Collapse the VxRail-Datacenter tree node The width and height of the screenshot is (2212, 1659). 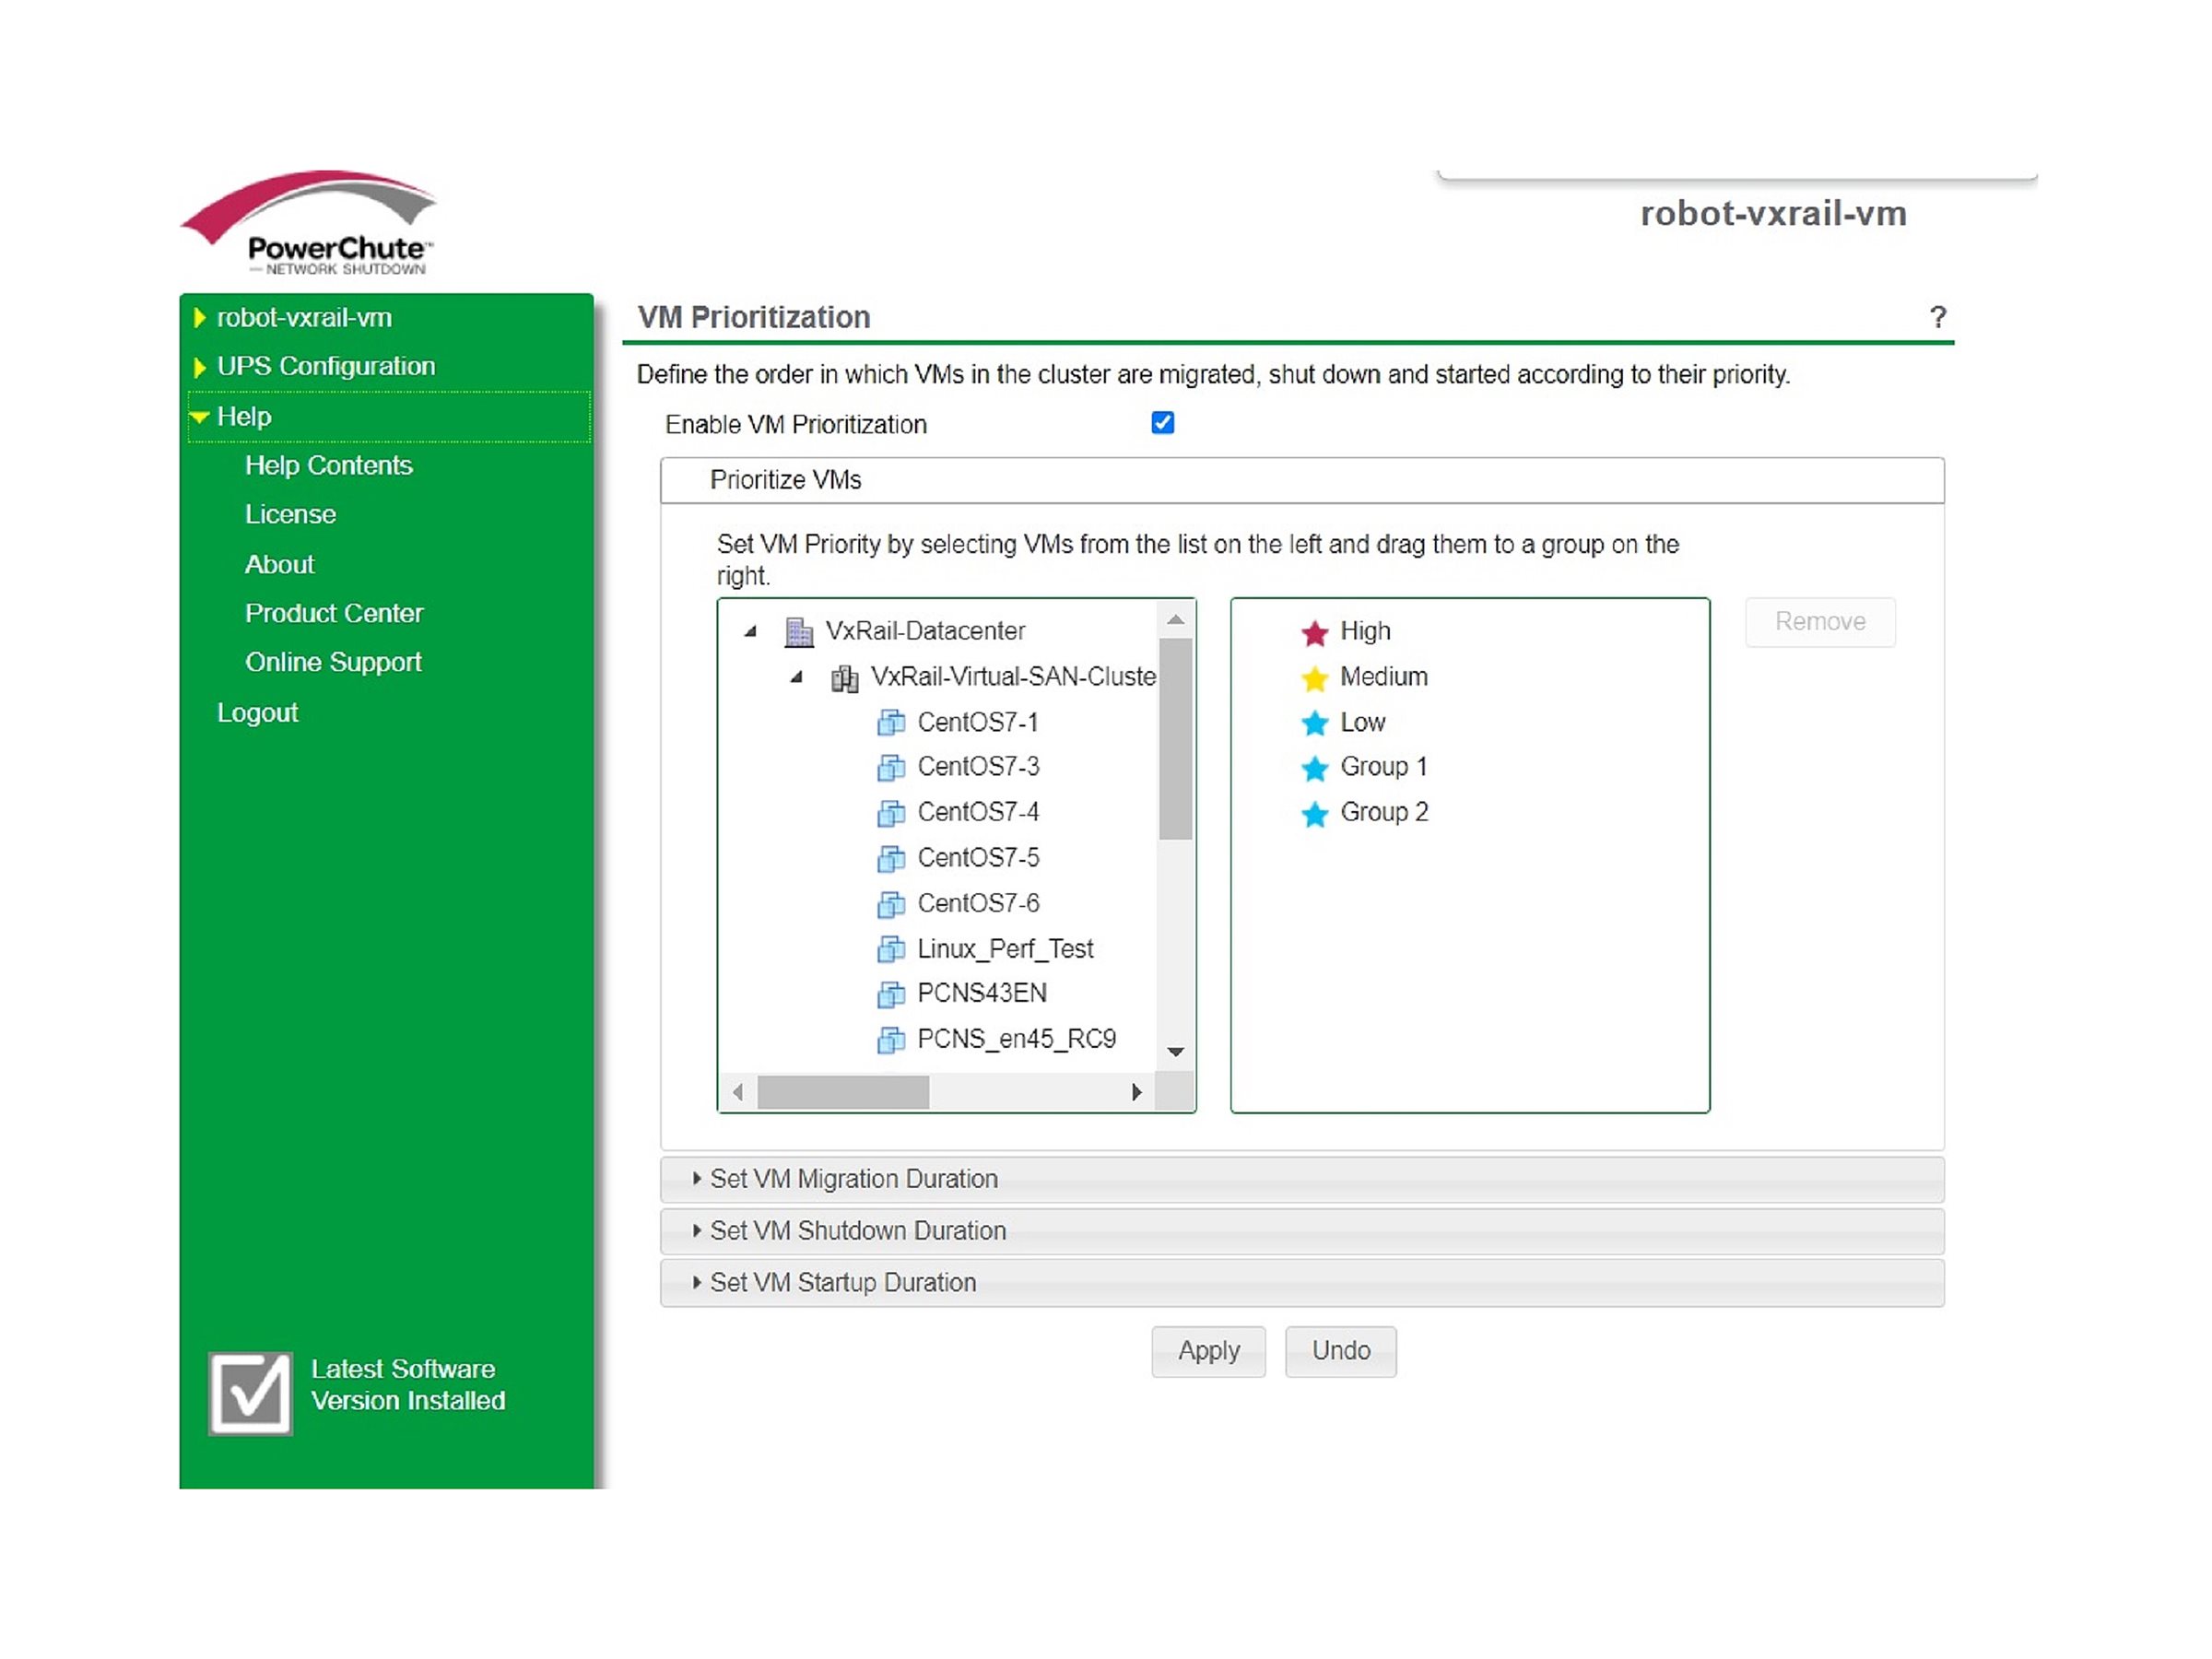coord(750,631)
